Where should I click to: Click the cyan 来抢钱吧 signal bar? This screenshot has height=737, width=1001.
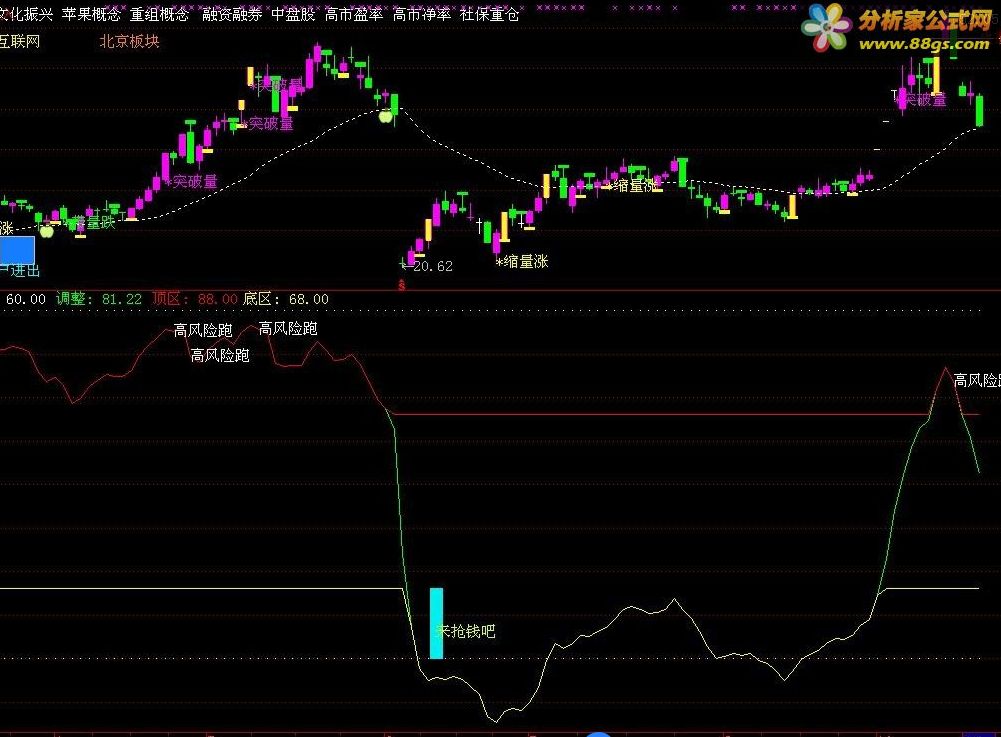436,623
